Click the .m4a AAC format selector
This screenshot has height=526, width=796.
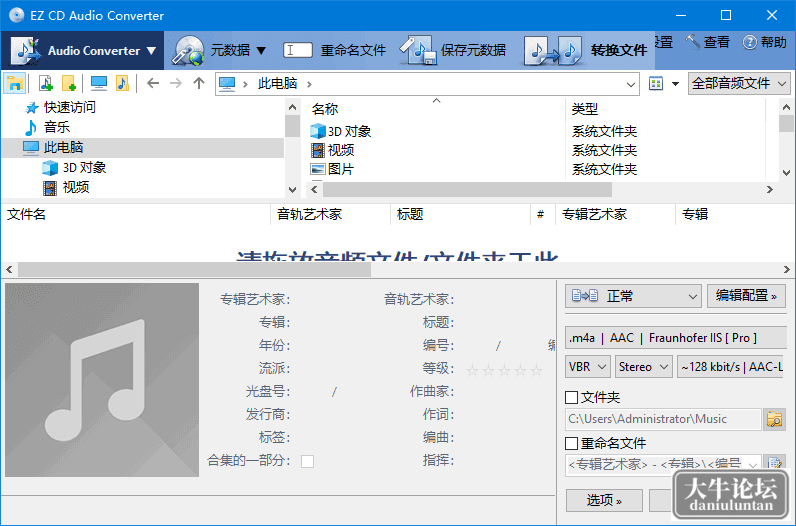675,338
